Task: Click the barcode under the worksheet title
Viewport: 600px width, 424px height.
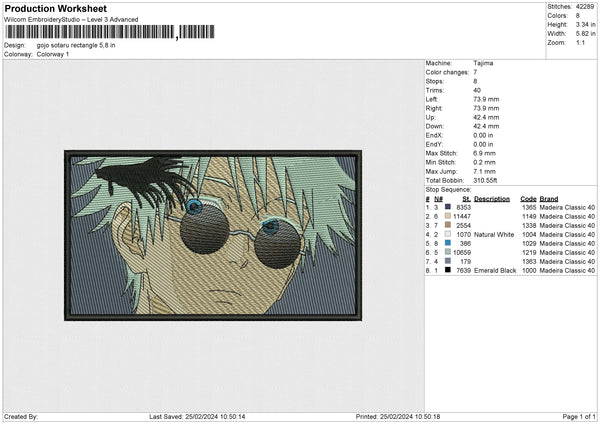Action: click(89, 34)
